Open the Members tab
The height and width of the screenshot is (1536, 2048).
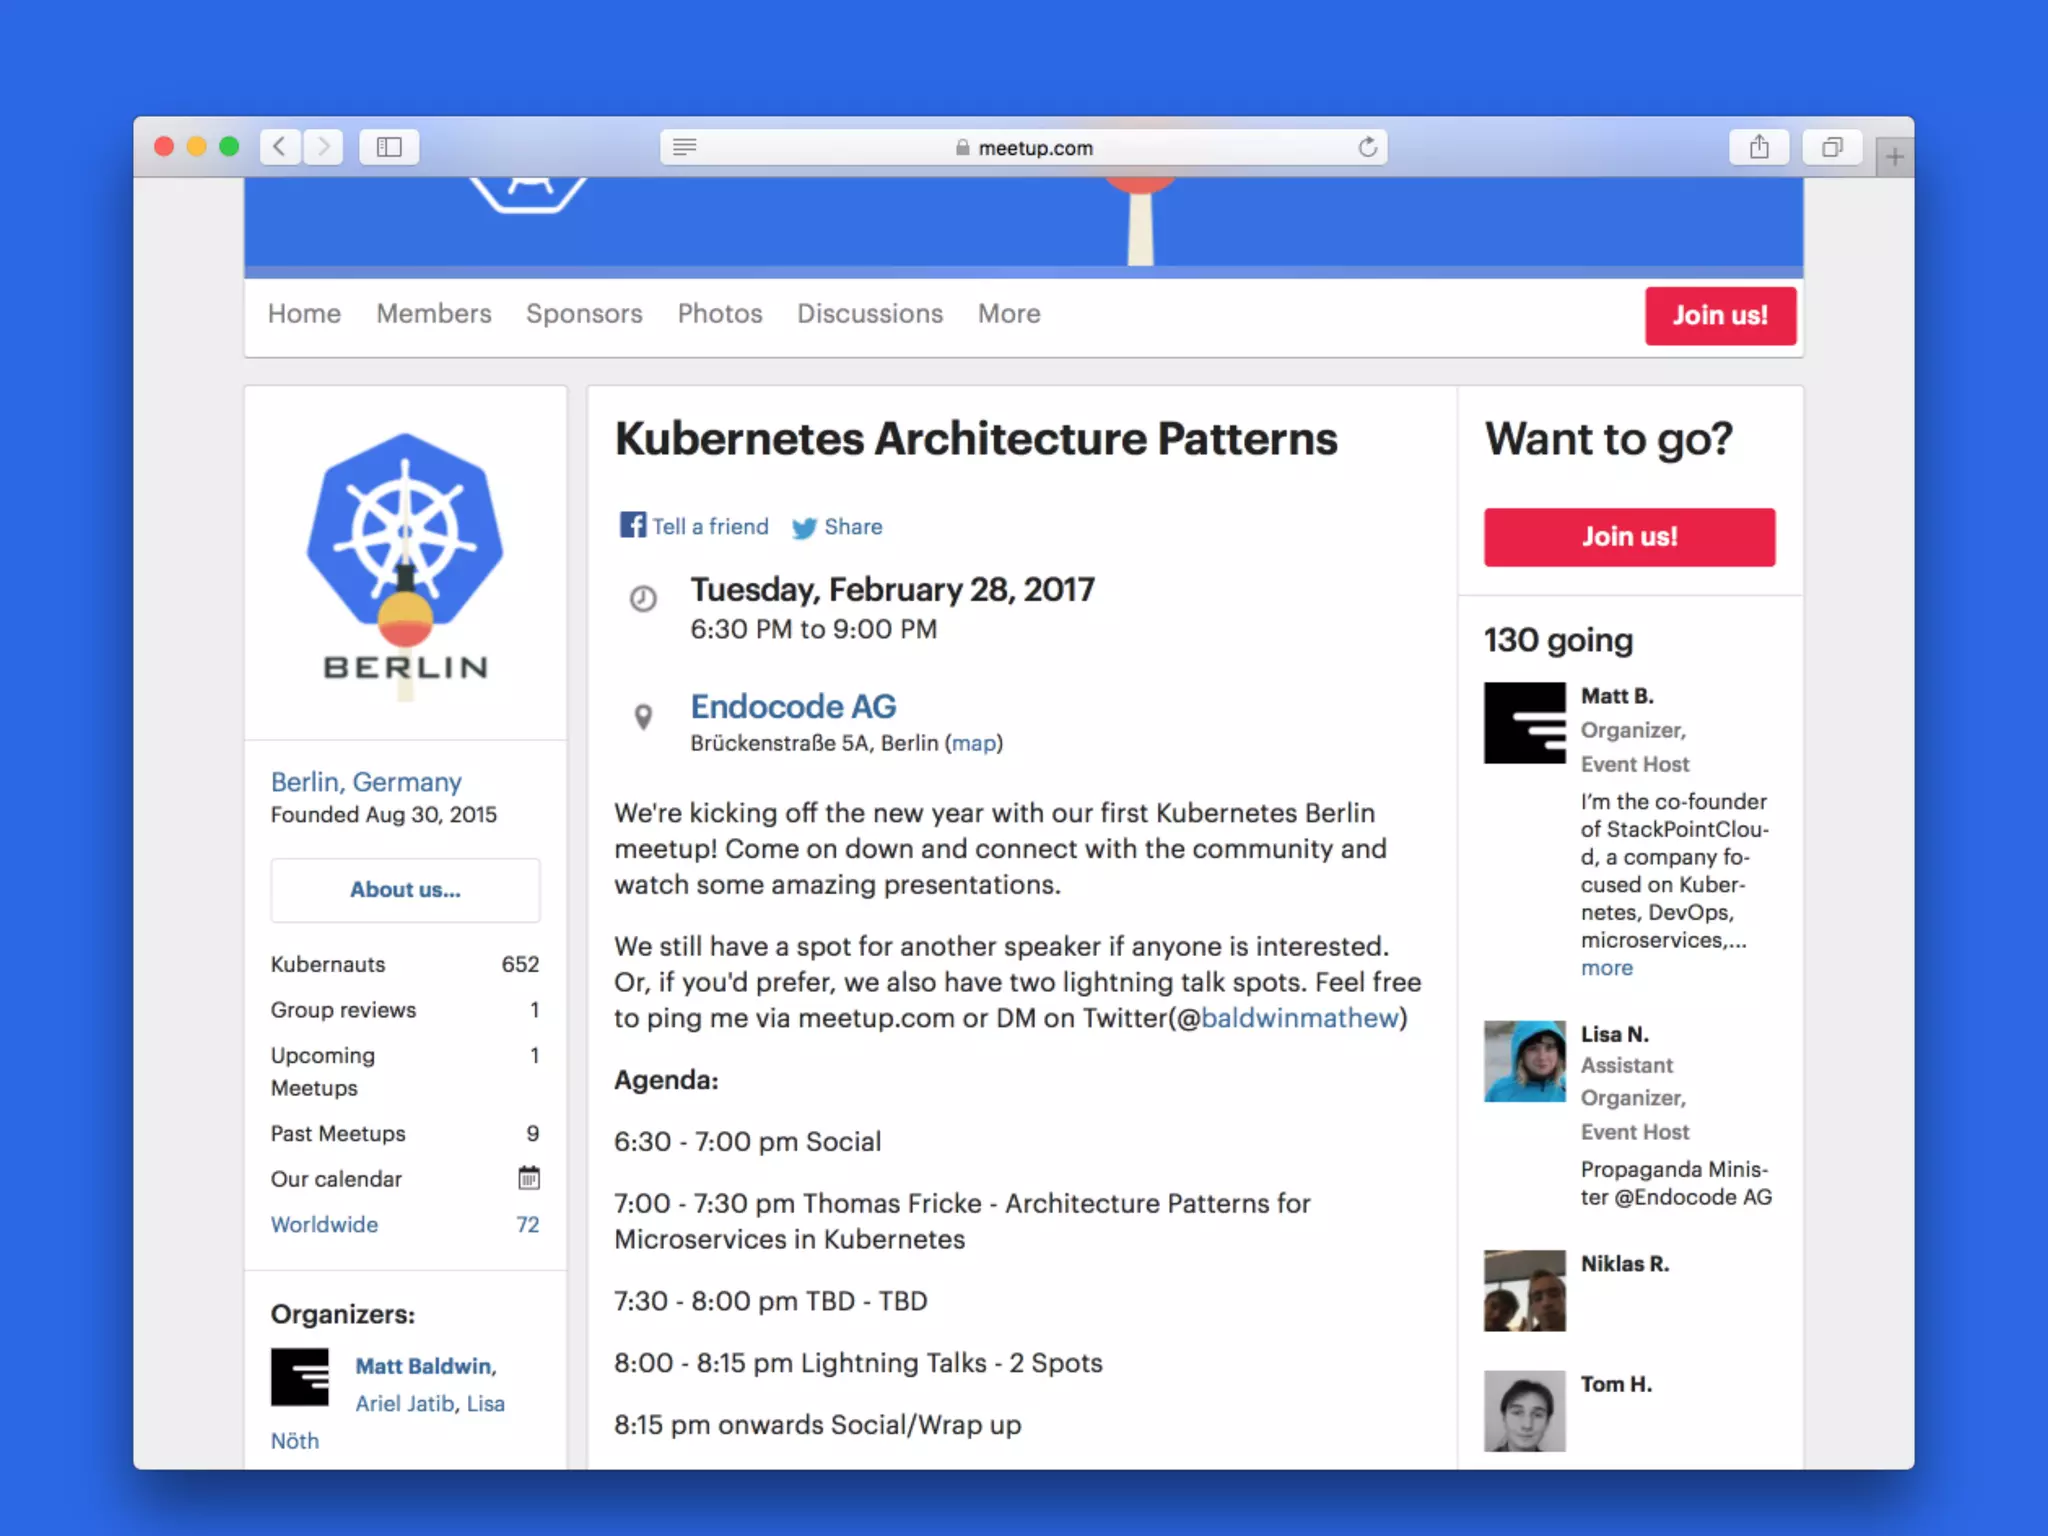pos(433,314)
